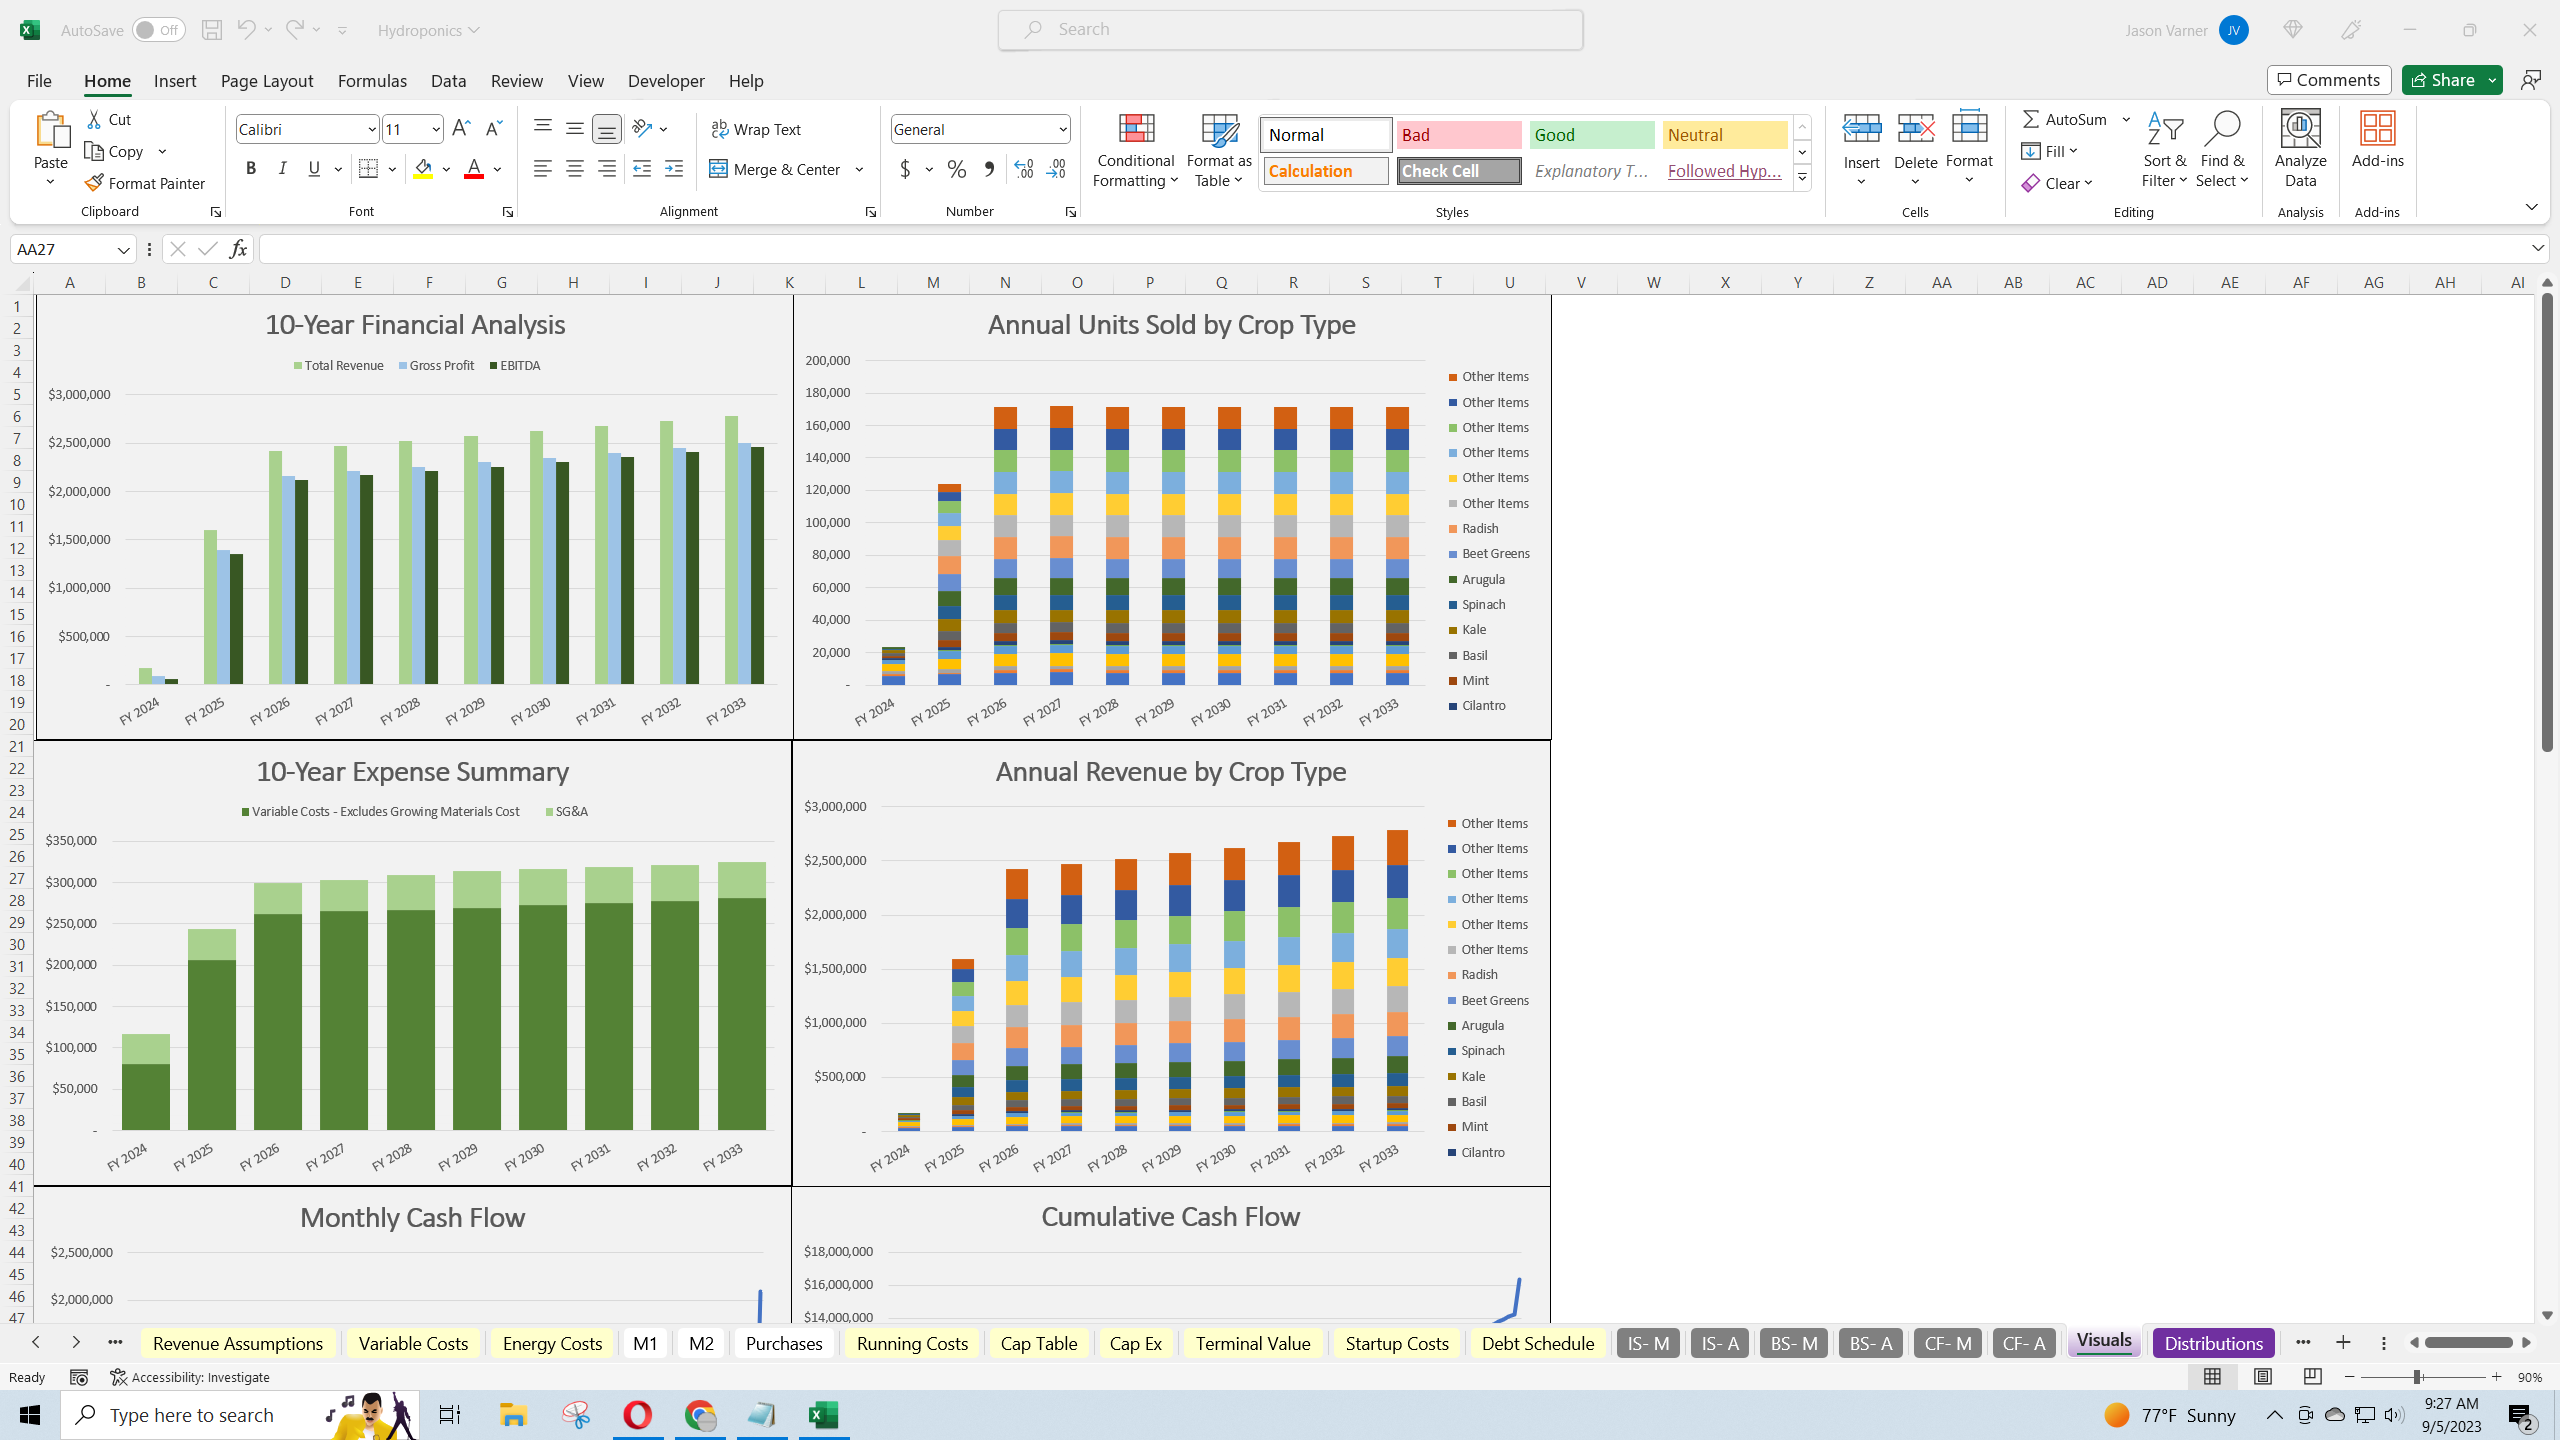
Task: Expand Conditional Formatting menu
Action: tap(1135, 150)
